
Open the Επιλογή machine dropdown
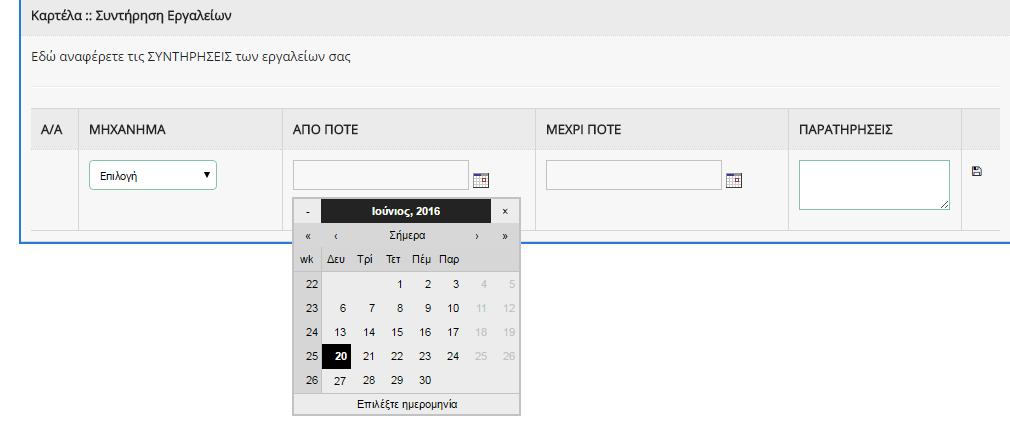(153, 175)
